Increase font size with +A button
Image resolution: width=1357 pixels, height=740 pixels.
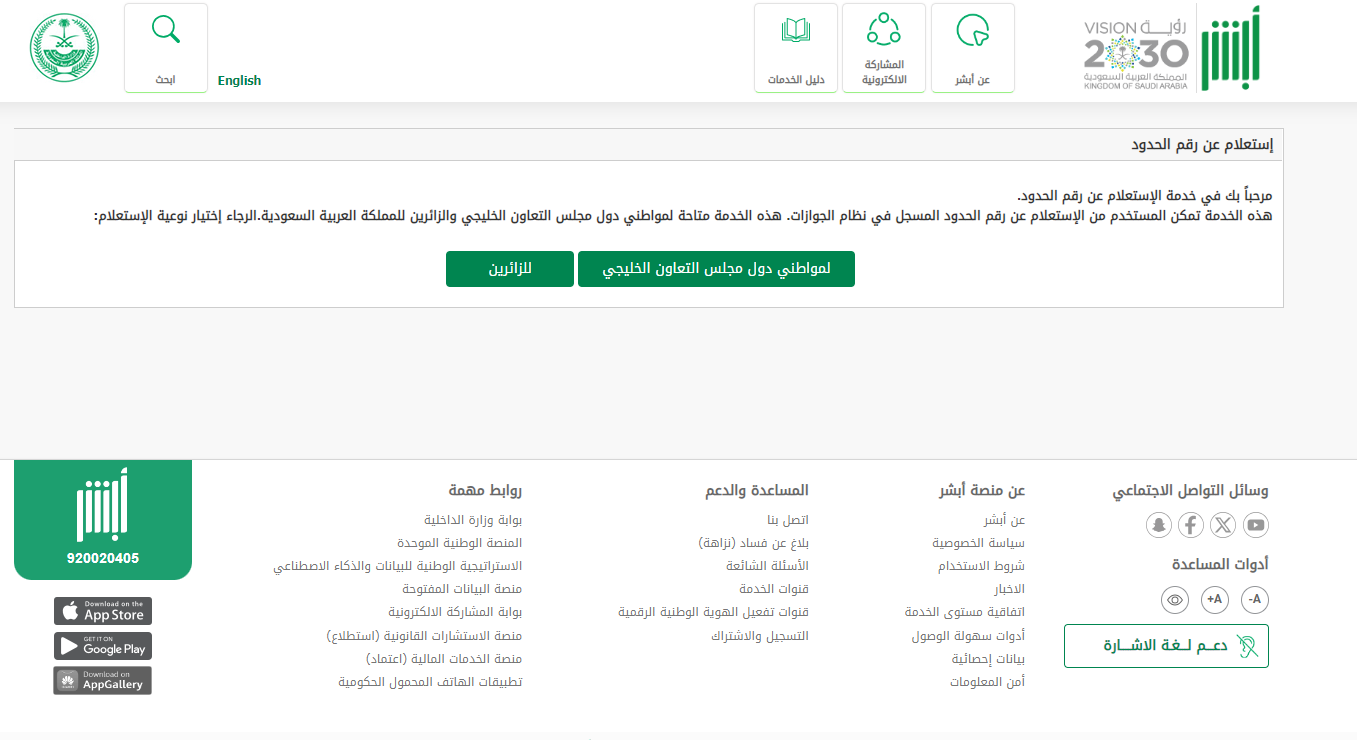point(1215,600)
